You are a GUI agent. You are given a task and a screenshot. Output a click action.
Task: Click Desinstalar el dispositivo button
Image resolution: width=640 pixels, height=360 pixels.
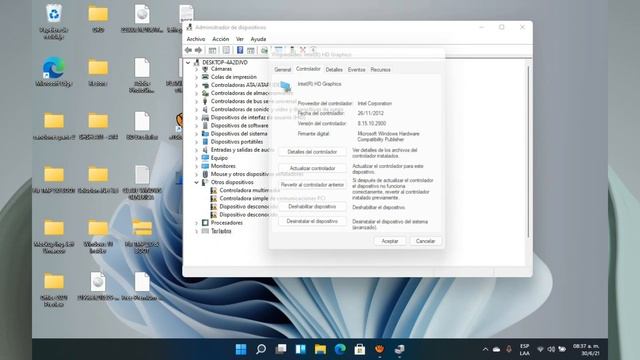click(x=312, y=221)
